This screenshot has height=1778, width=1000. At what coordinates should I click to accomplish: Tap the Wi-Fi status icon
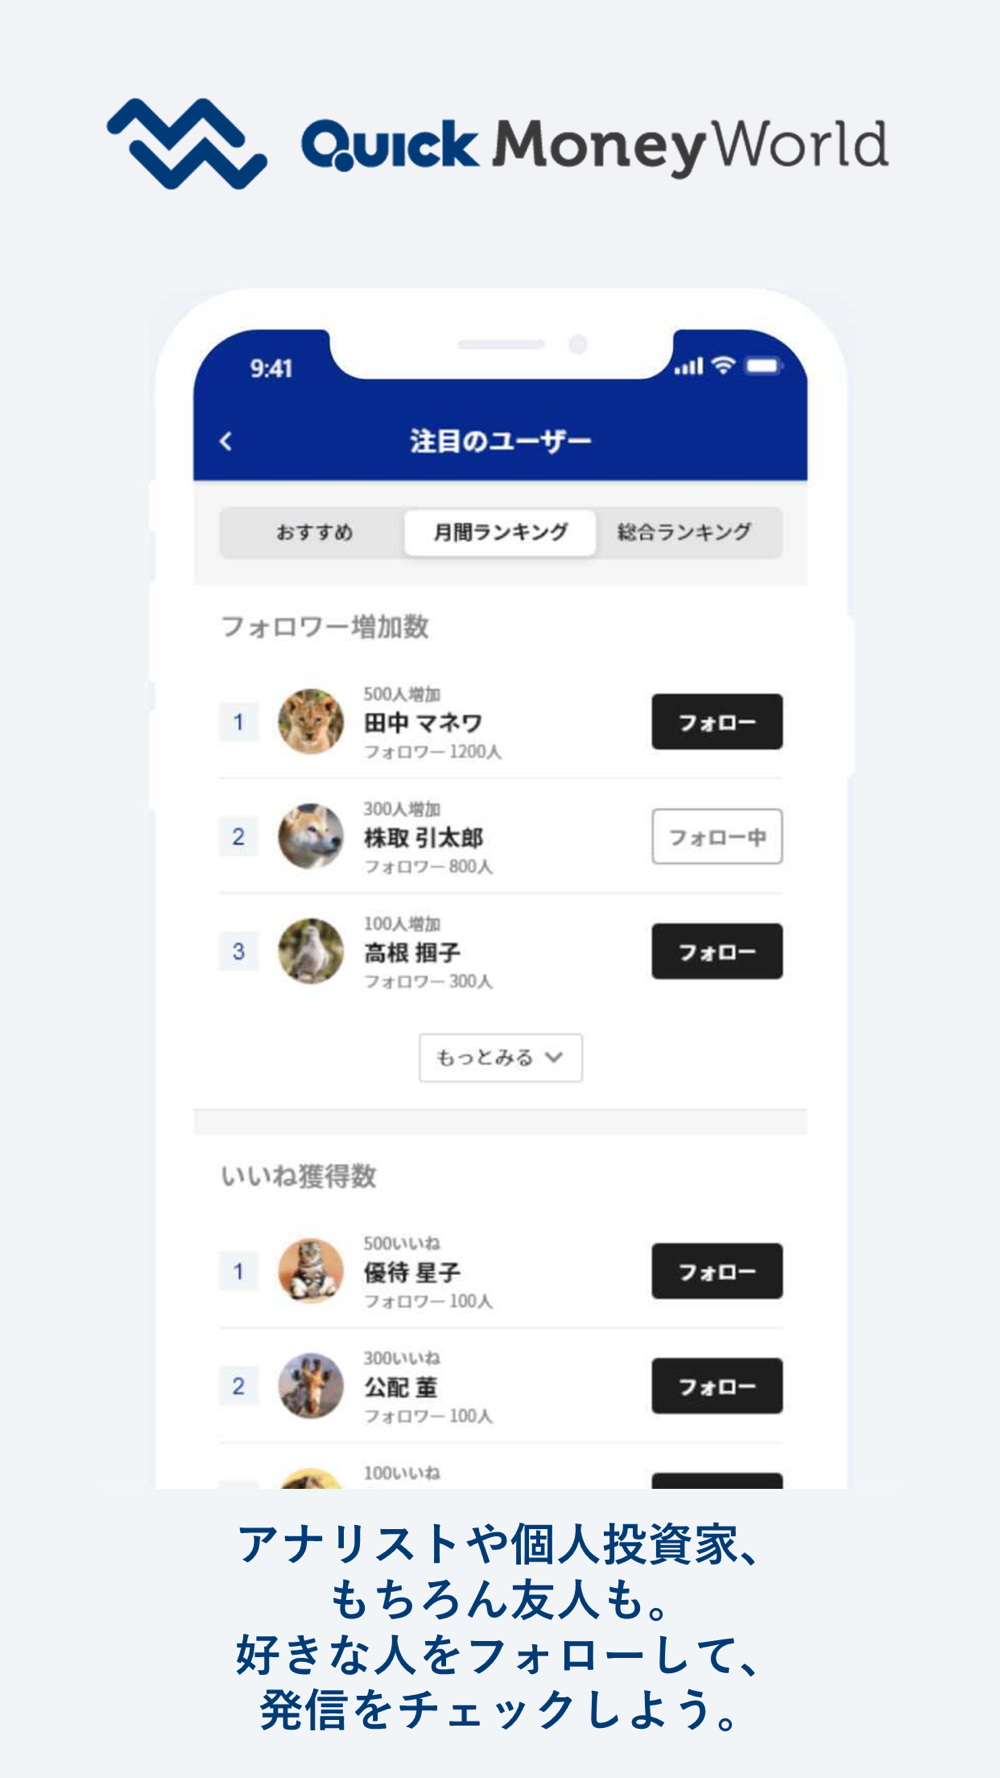pos(722,366)
